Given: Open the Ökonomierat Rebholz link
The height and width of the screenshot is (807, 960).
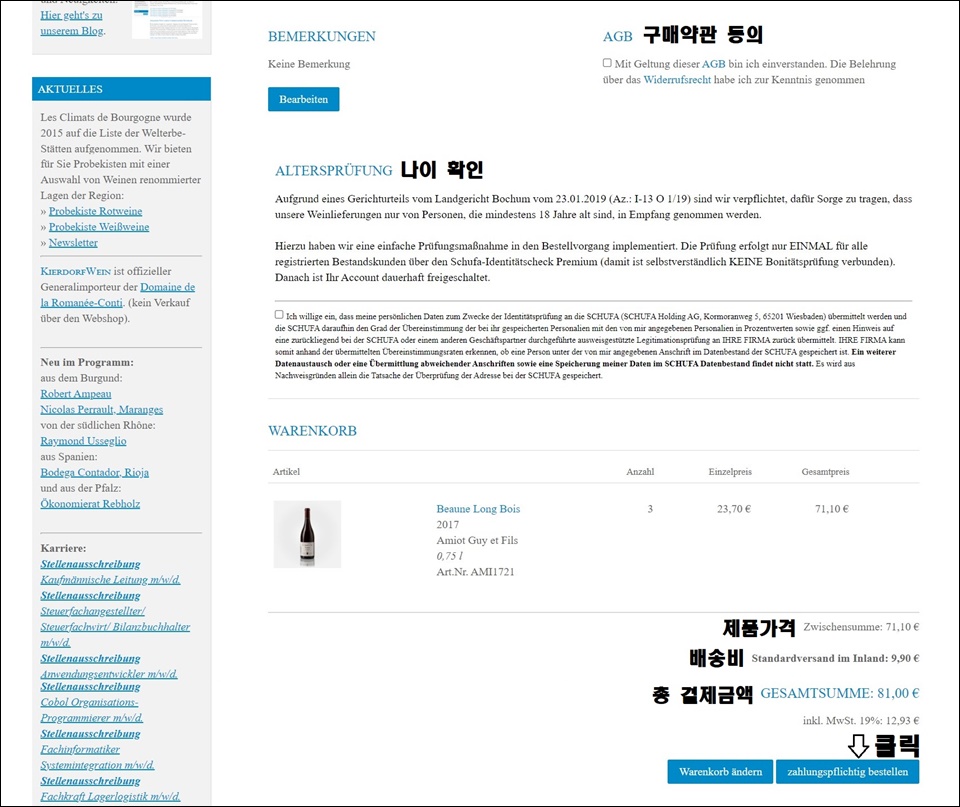Looking at the screenshot, I should coord(90,504).
